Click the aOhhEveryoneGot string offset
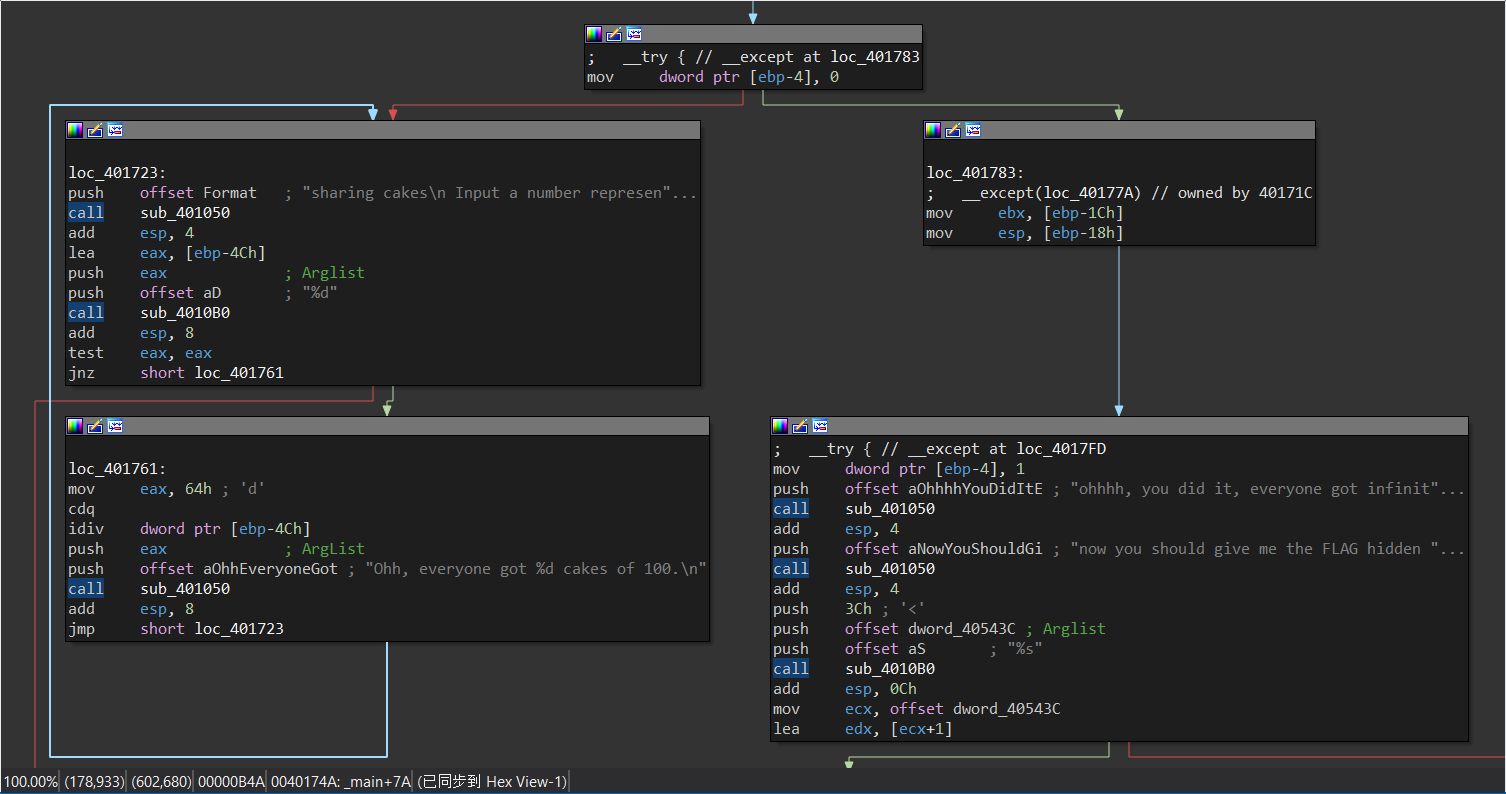Screen dimensions: 1506x794 (x=270, y=569)
